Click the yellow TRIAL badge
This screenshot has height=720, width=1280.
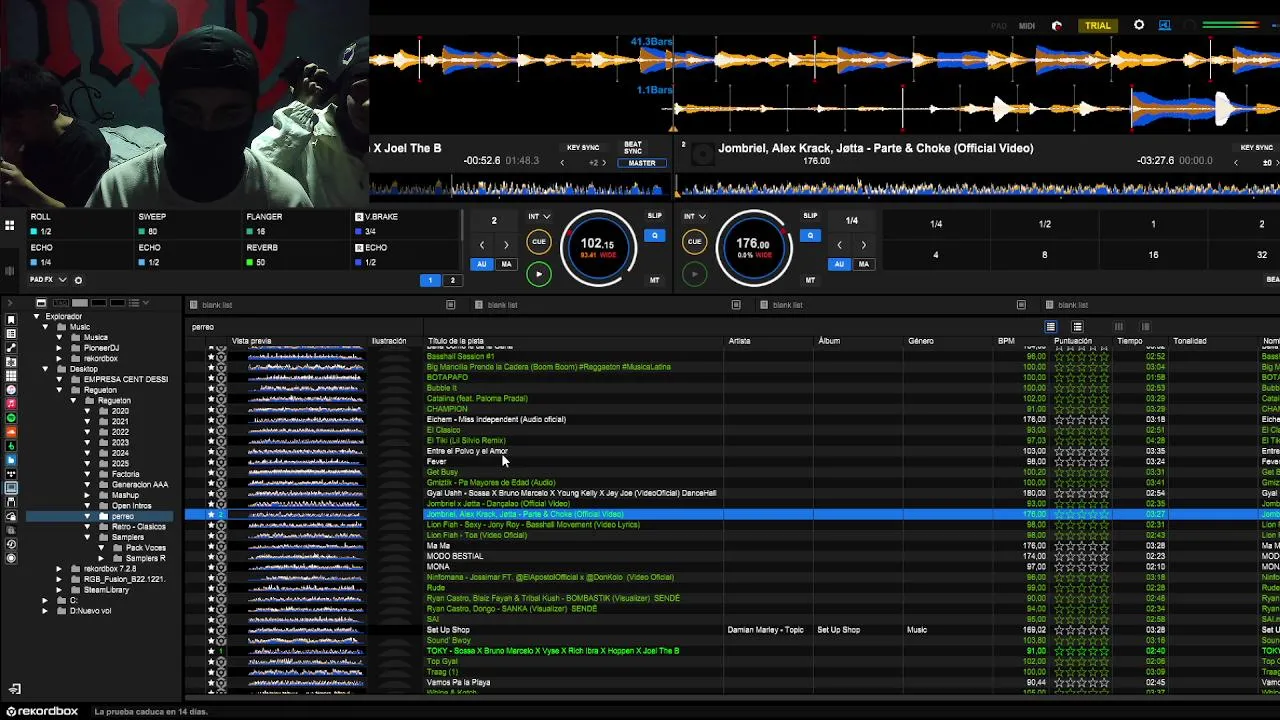tap(1098, 26)
